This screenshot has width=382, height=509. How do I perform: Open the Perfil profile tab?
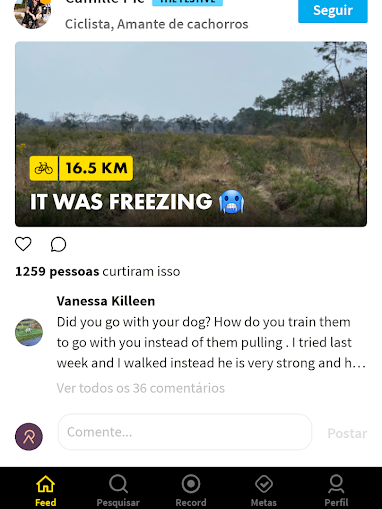pos(336,490)
